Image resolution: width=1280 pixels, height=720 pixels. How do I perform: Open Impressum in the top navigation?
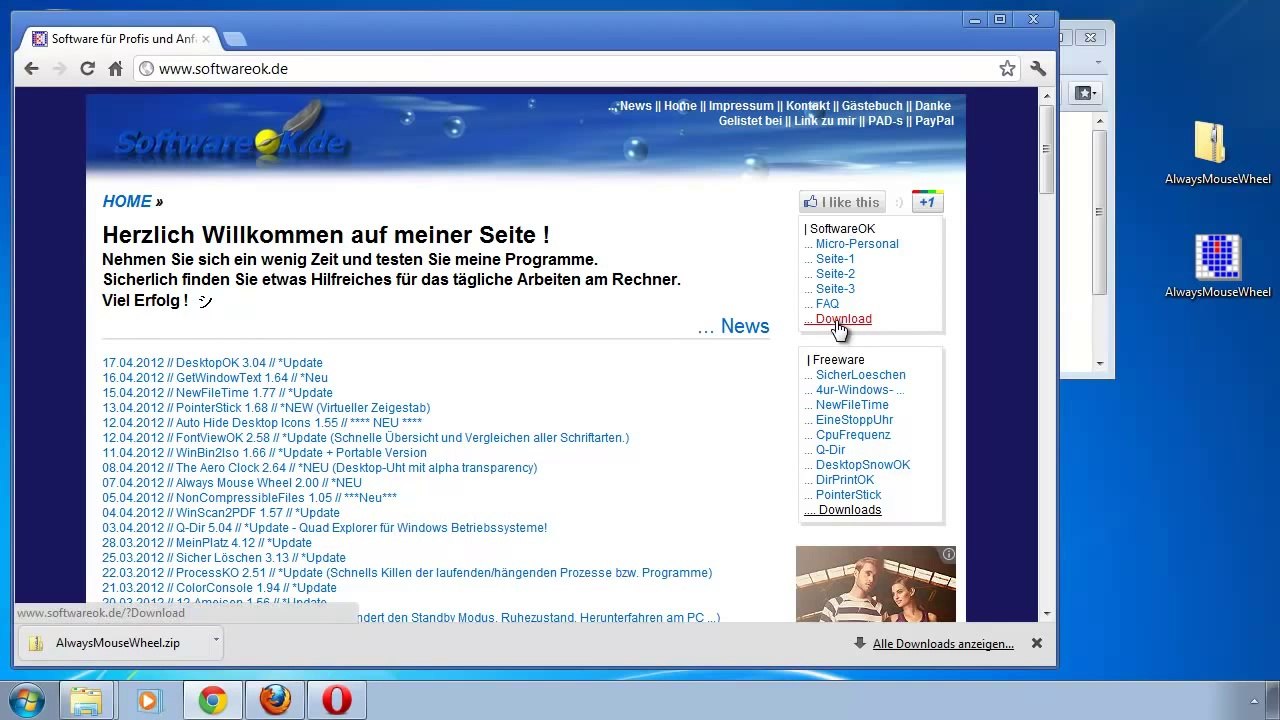point(741,106)
